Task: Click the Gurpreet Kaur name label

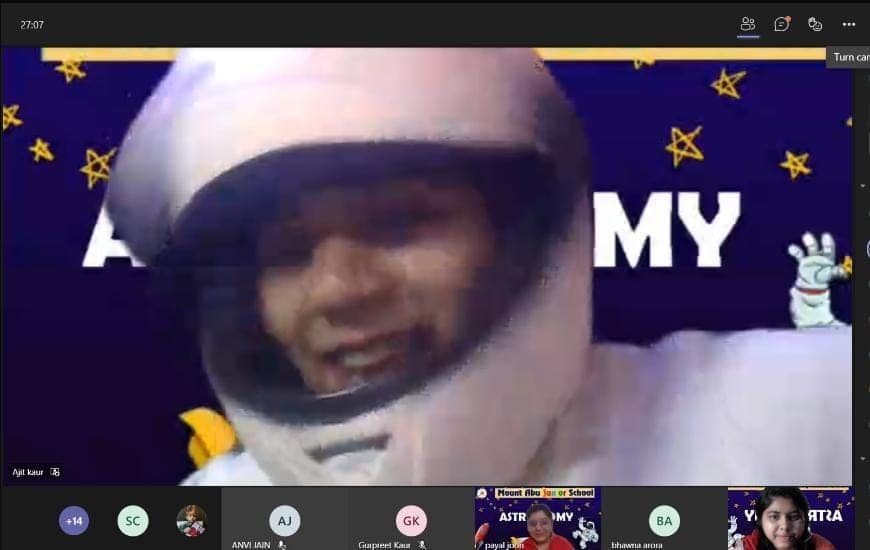Action: coord(384,545)
